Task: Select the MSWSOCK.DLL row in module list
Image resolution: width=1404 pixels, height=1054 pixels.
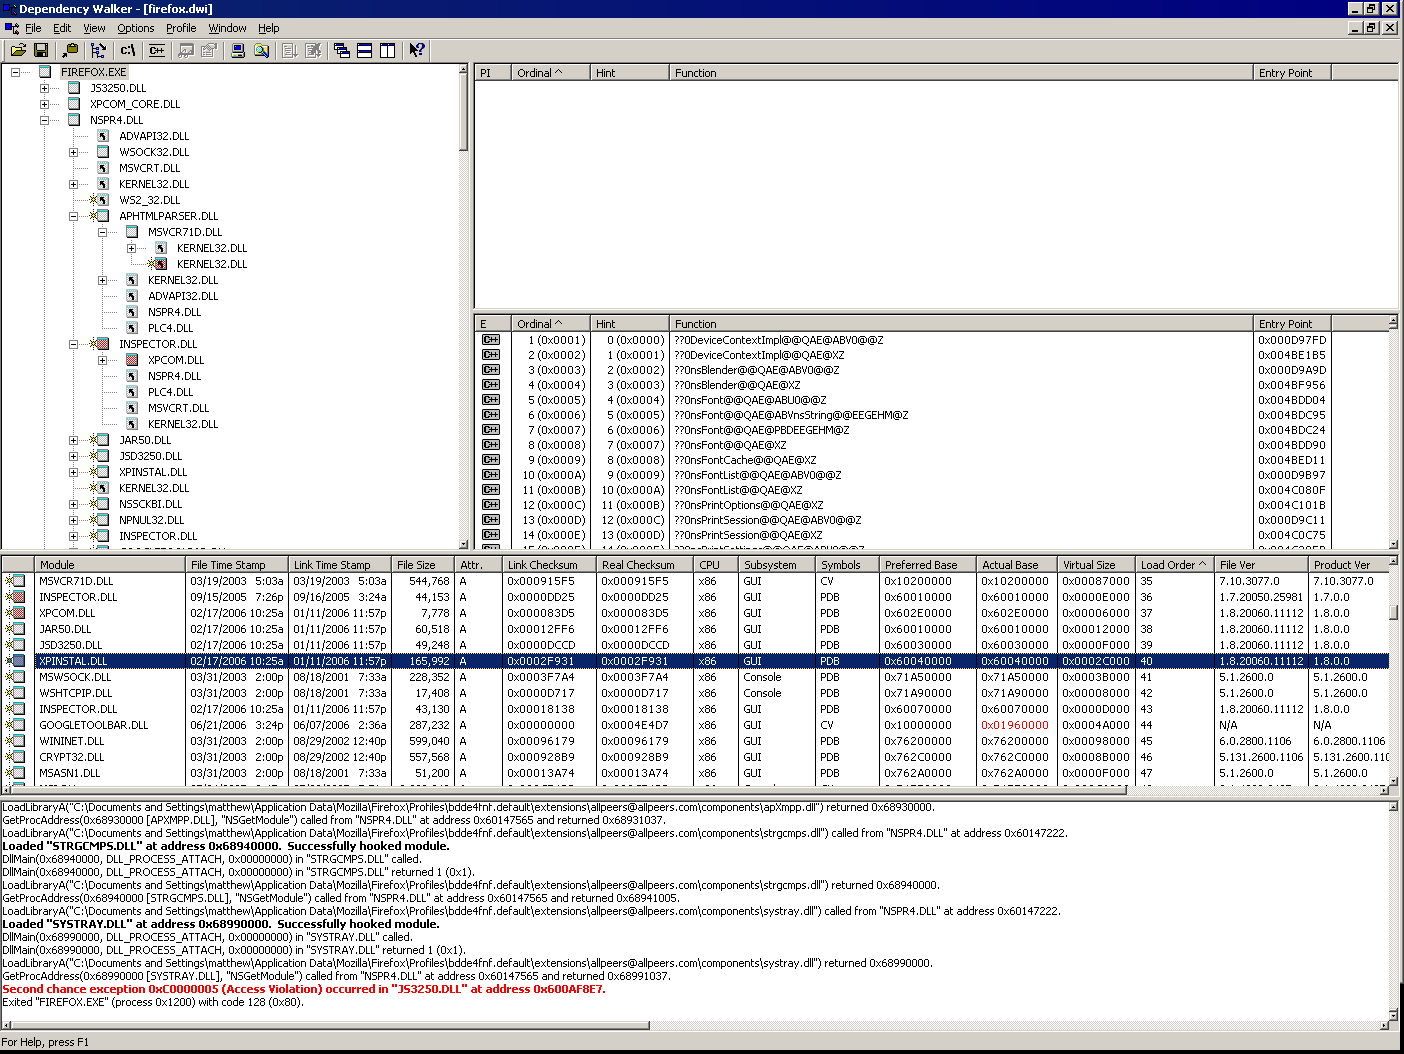Action: point(696,677)
